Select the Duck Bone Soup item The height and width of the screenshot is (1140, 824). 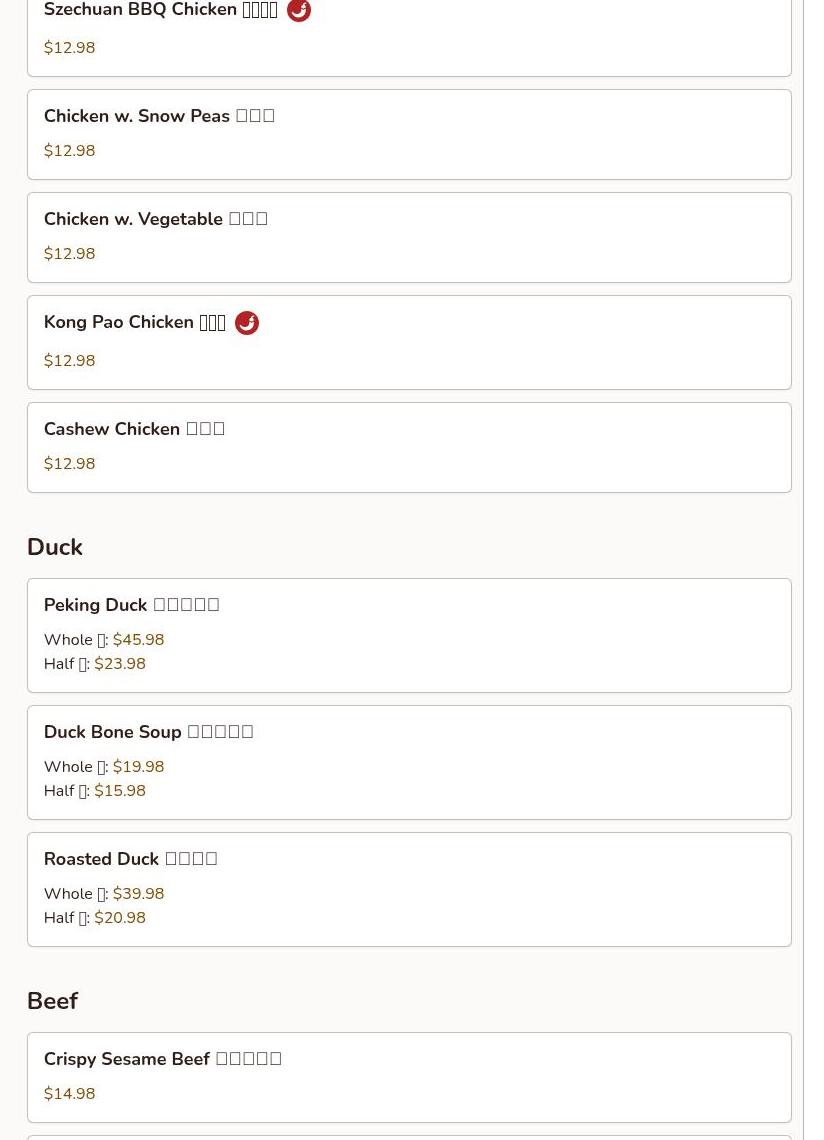point(409,763)
